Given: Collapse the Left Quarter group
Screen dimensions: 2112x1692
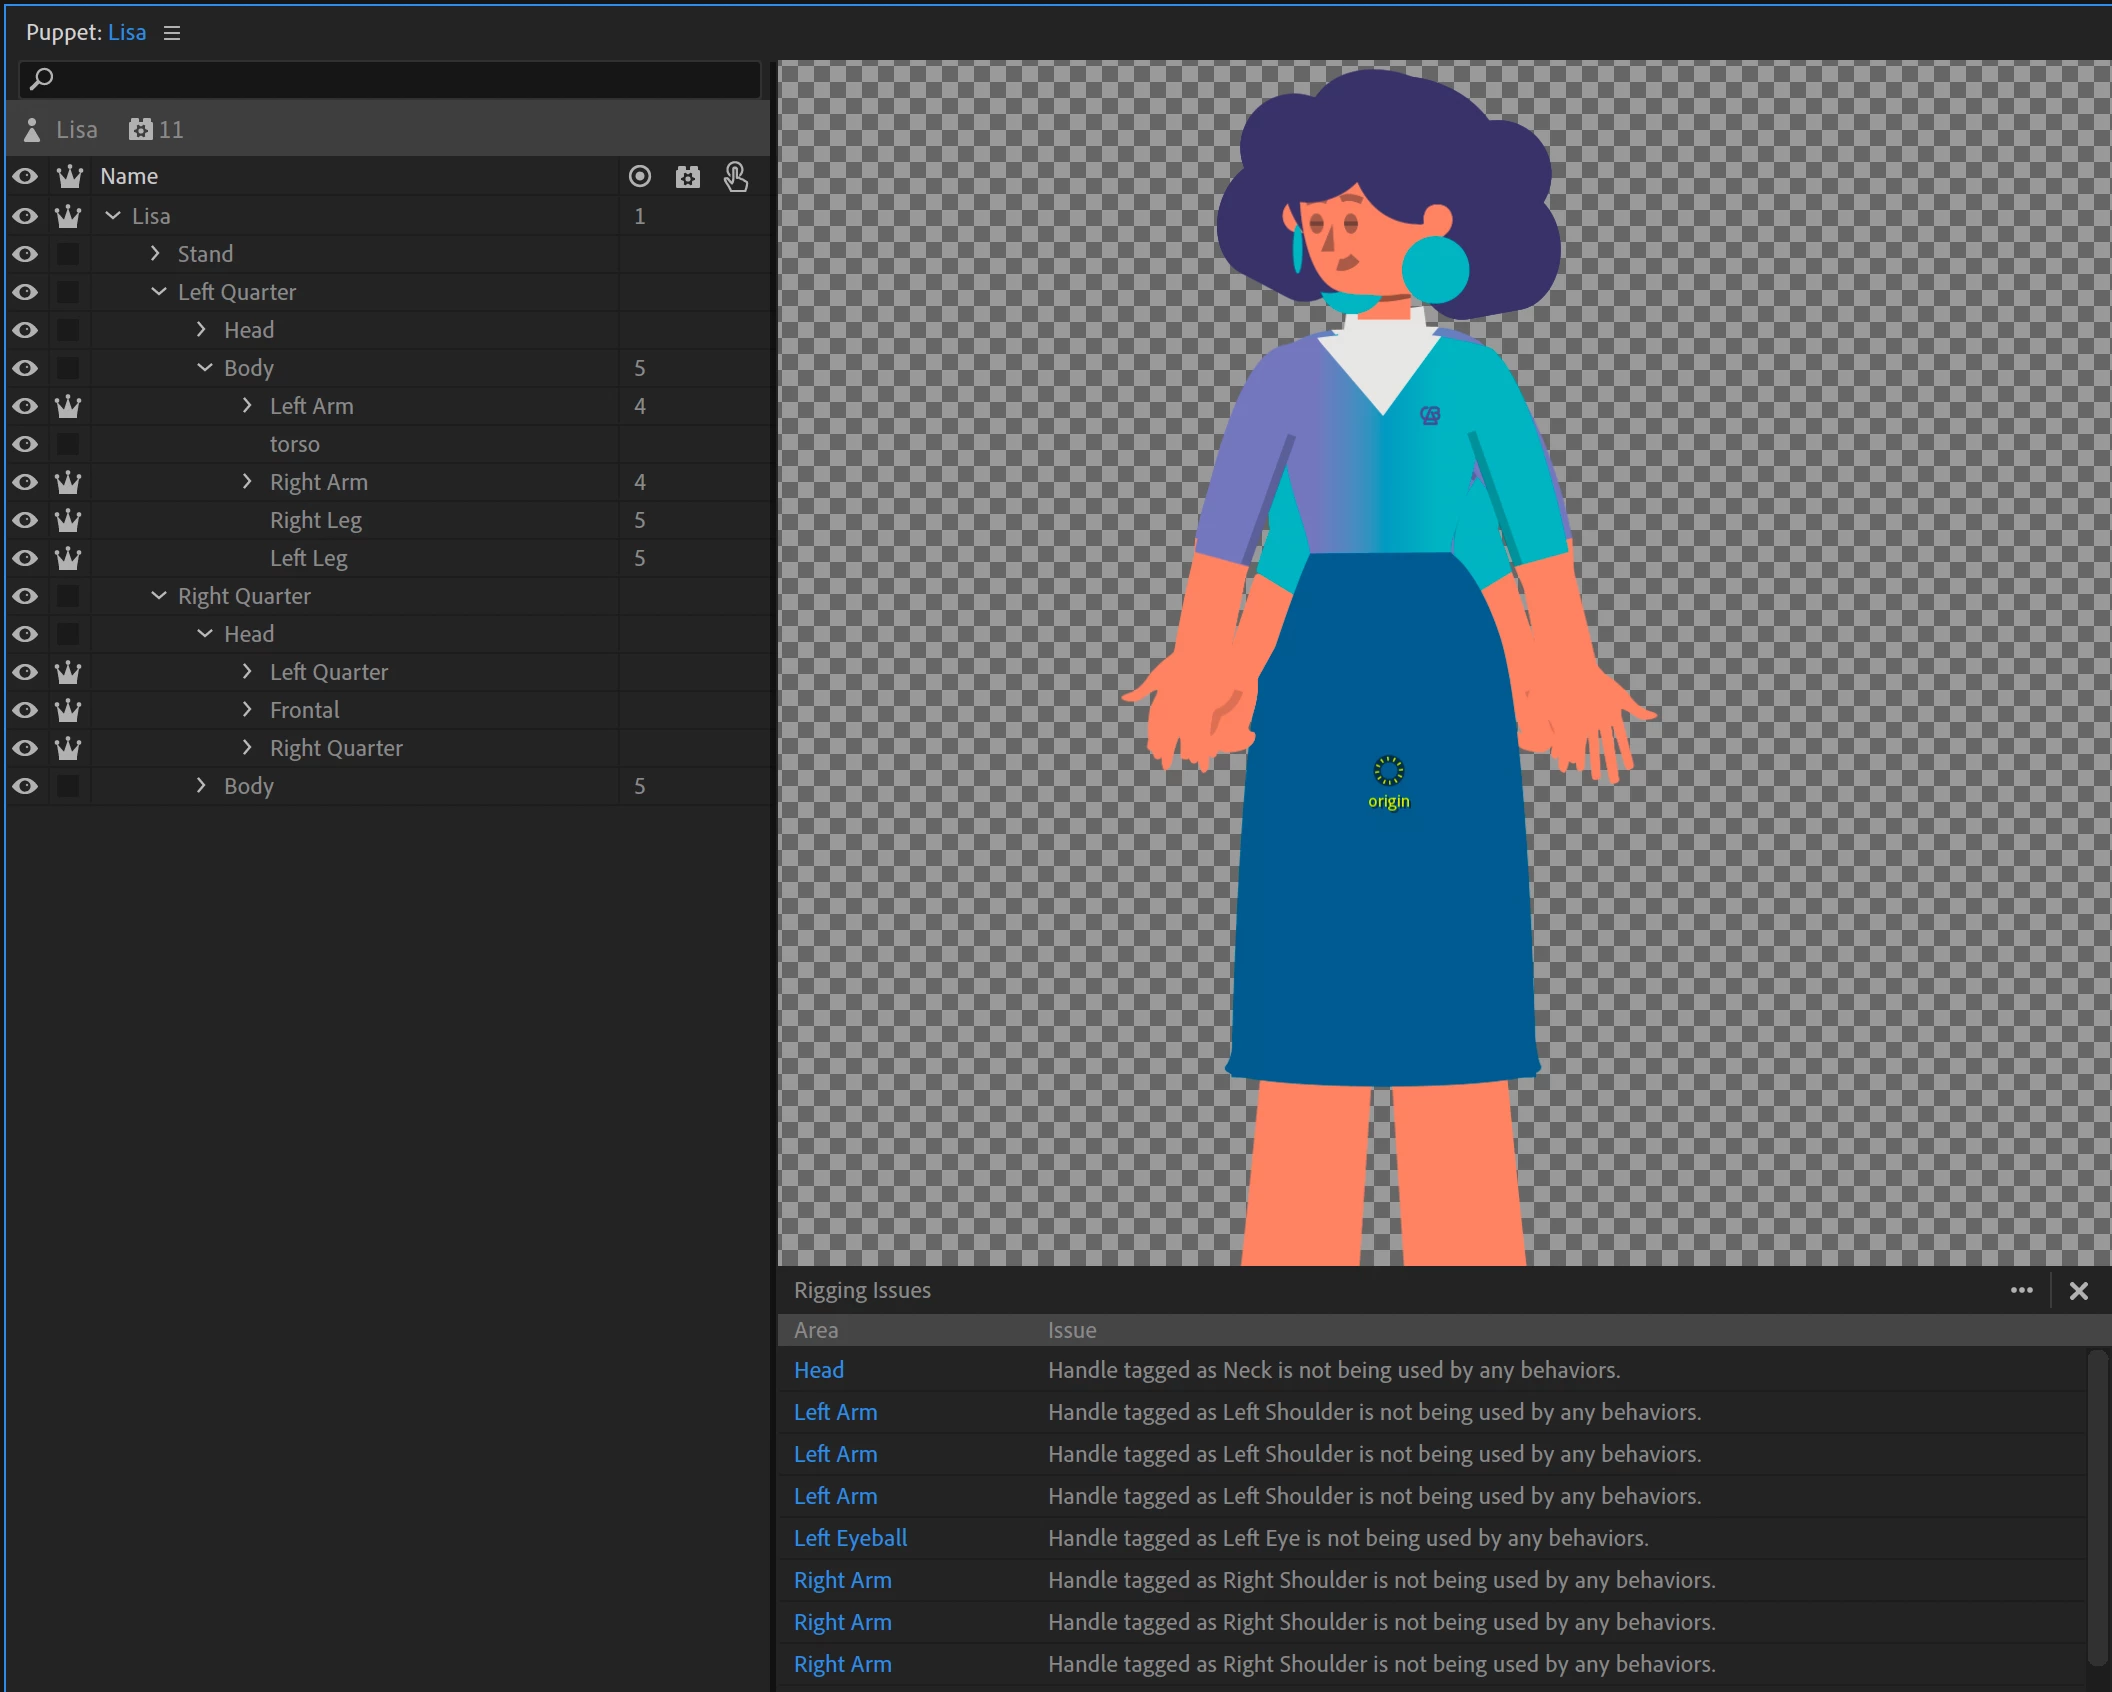Looking at the screenshot, I should (x=159, y=292).
